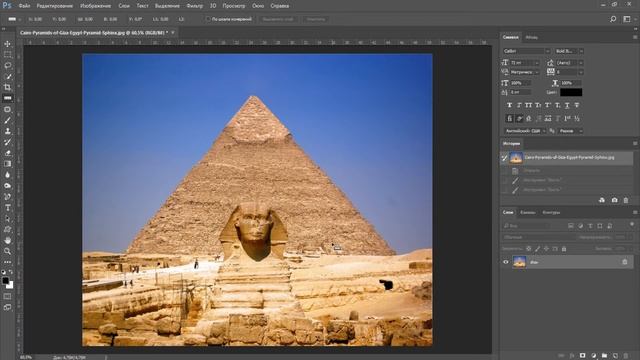This screenshot has height=360, width=640.
Task: Click the foreground color swatch in toolbar
Action: click(x=5, y=280)
